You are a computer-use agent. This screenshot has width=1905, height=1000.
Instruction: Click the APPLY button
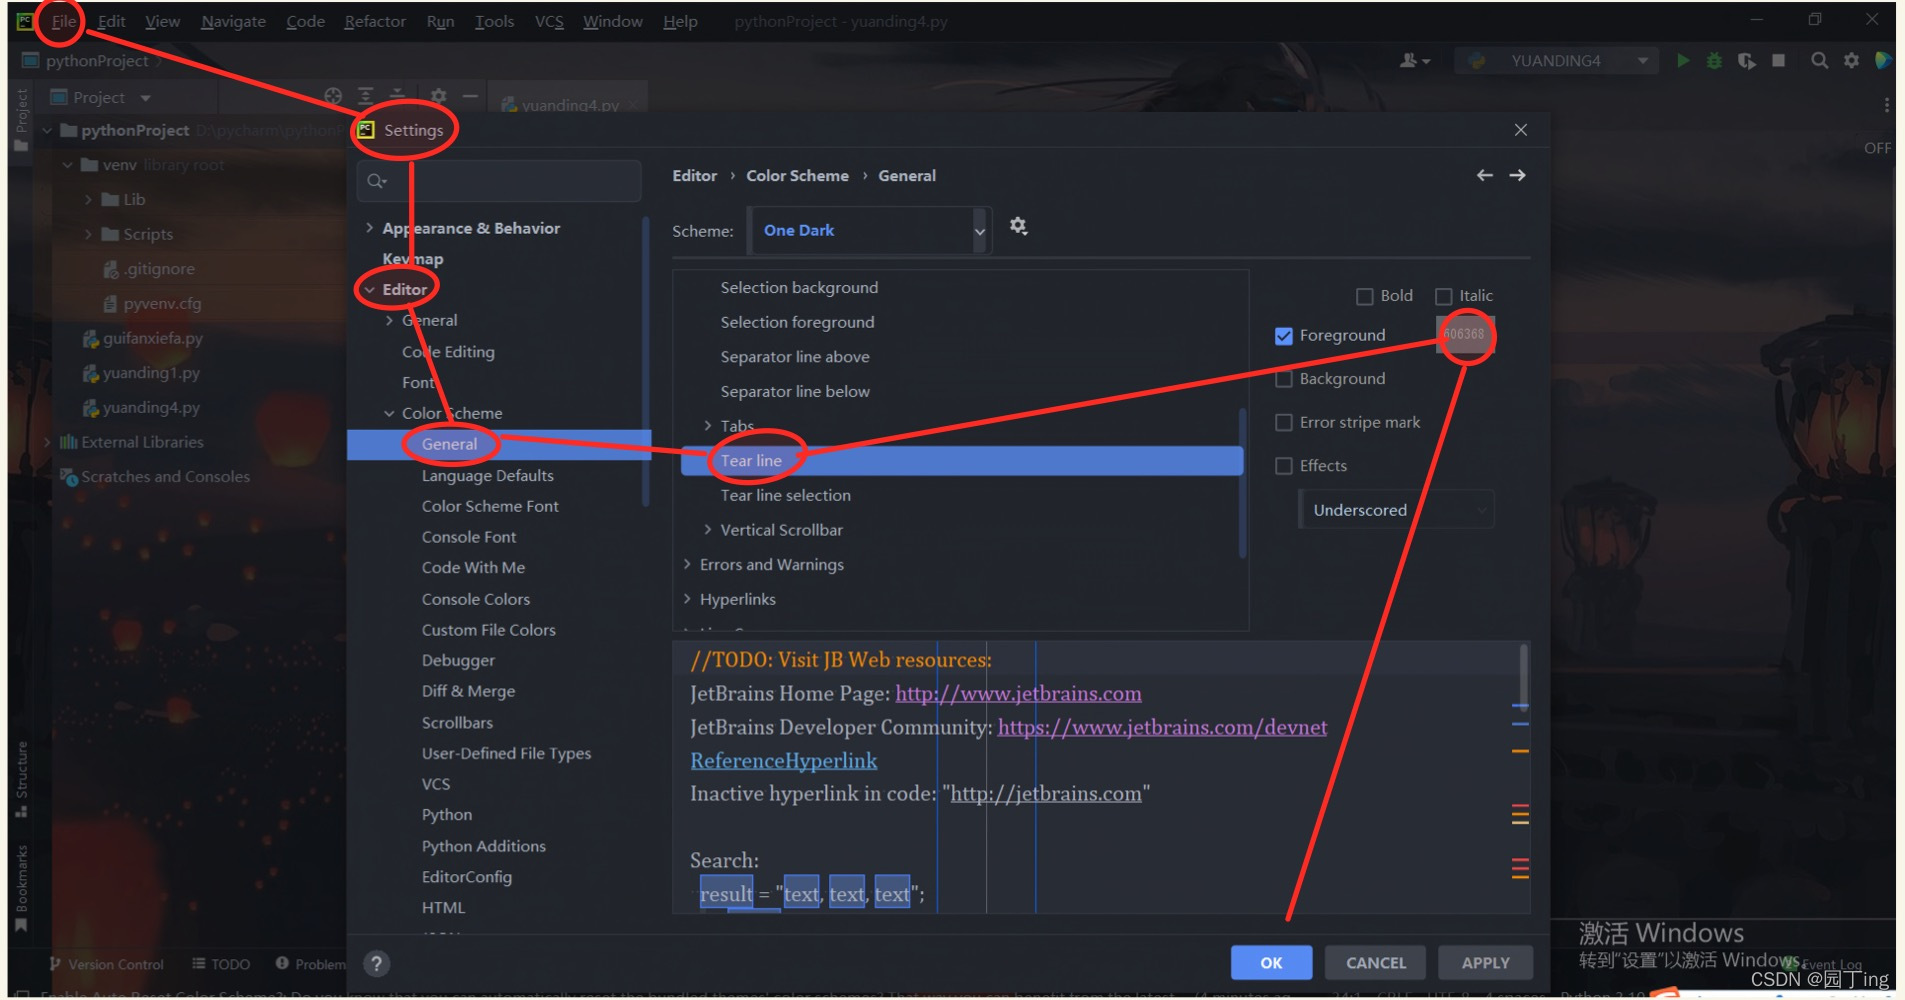(x=1485, y=963)
